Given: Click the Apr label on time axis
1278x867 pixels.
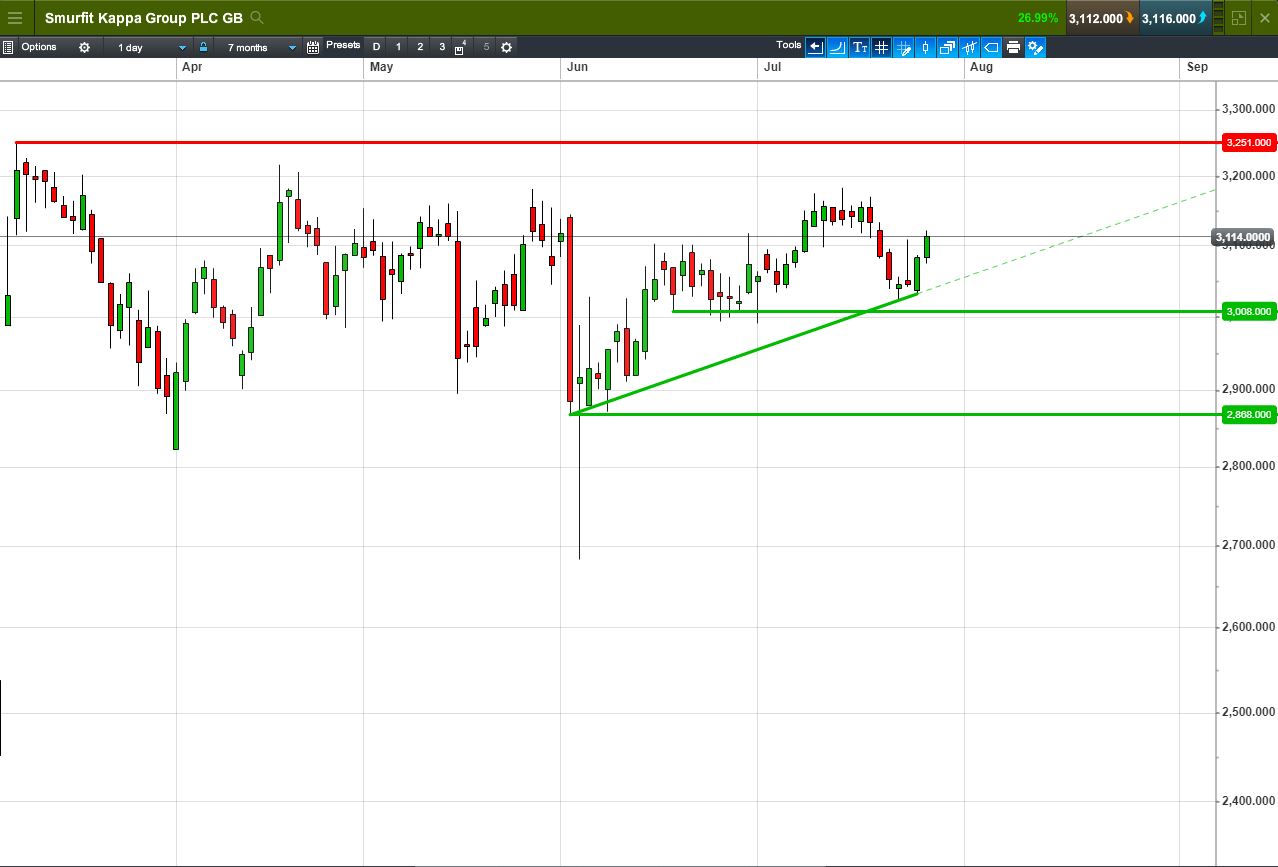Looking at the screenshot, I should pos(192,67).
